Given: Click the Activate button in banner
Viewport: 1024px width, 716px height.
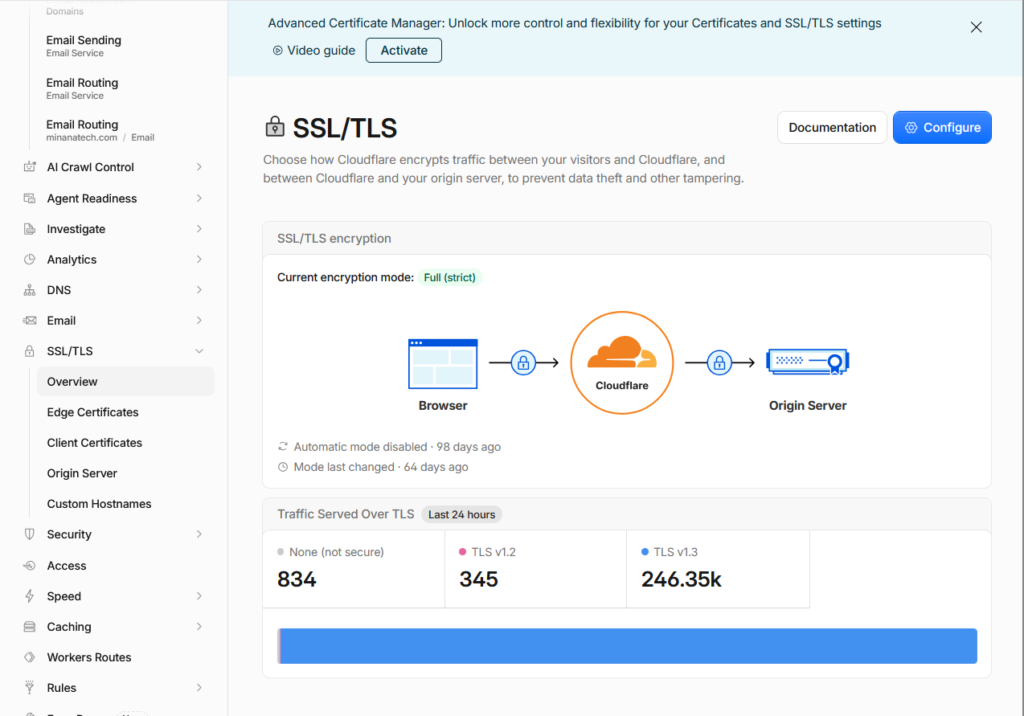Looking at the screenshot, I should coord(404,50).
